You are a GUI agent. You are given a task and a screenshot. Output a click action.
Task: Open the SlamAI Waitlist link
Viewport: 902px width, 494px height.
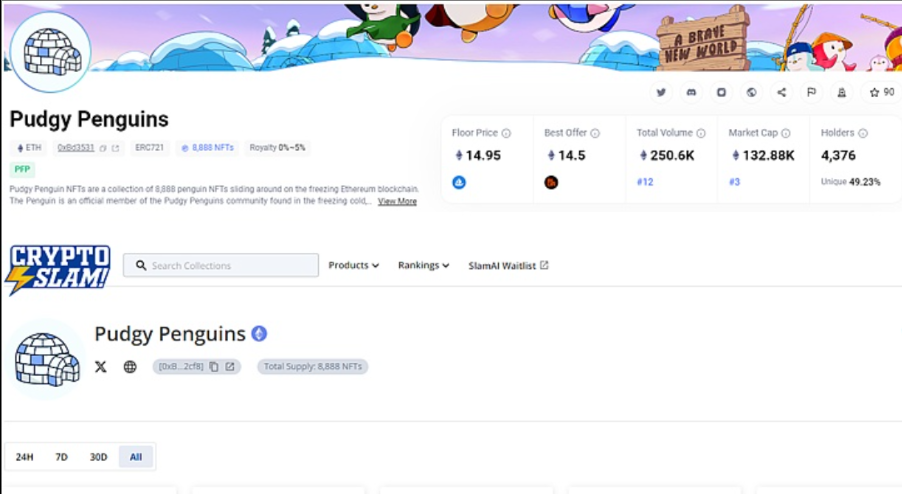click(509, 265)
